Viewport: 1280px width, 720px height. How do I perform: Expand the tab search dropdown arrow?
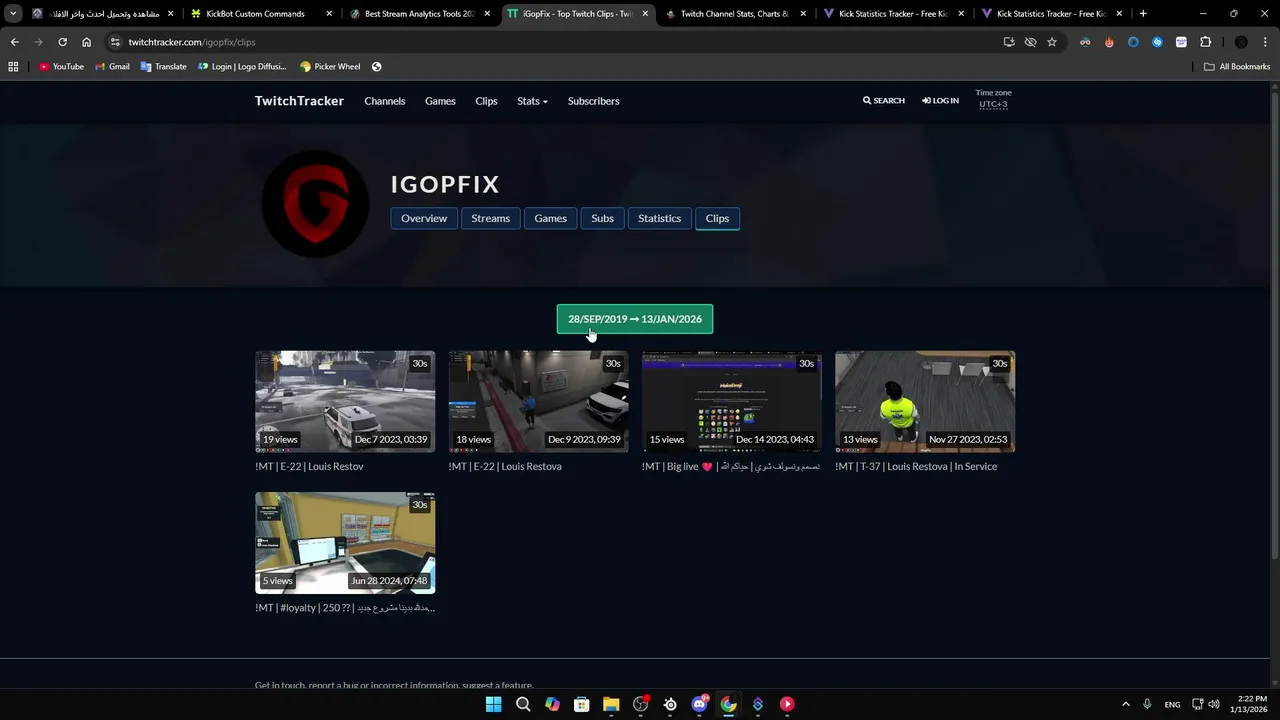tap(13, 14)
